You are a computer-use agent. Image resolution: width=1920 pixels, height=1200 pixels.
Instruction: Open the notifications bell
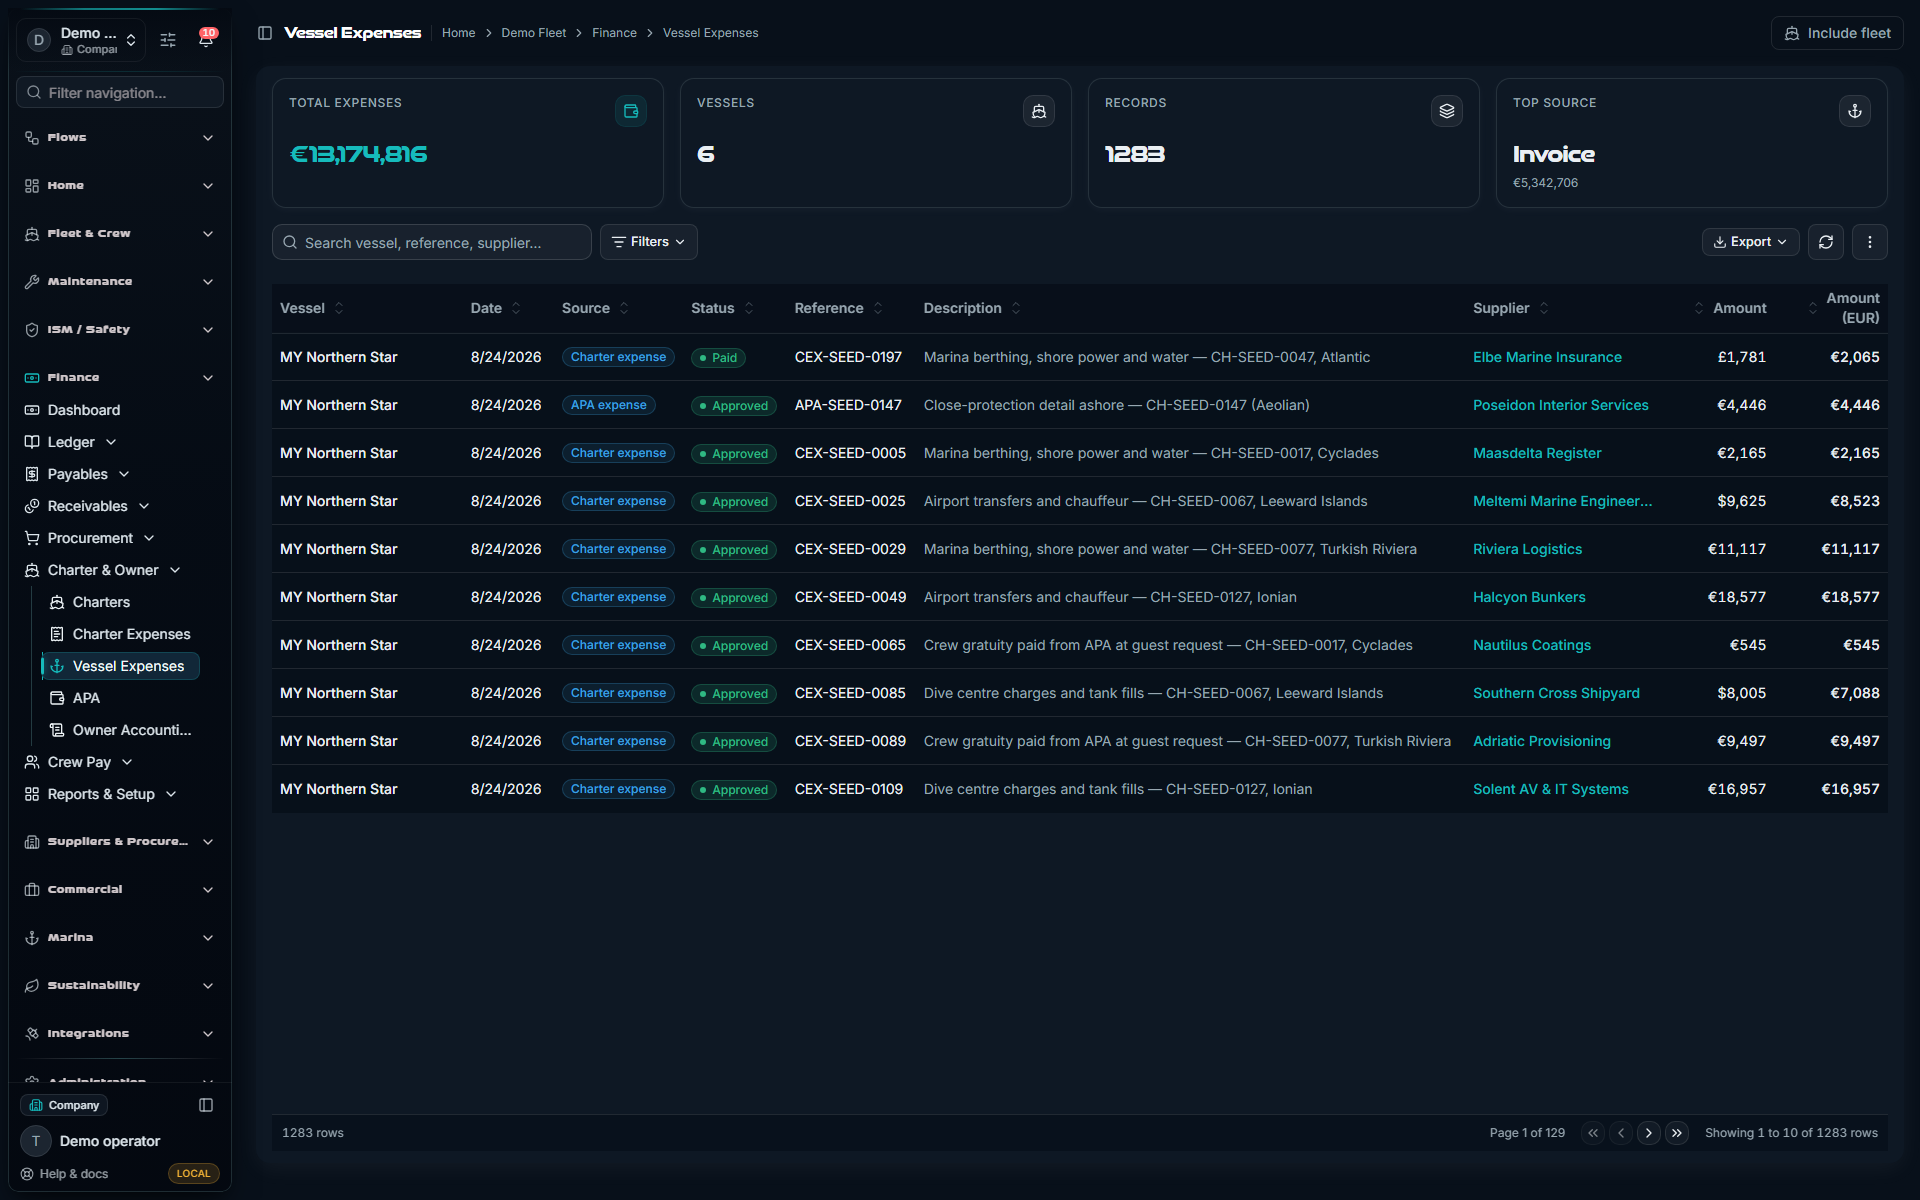click(206, 39)
